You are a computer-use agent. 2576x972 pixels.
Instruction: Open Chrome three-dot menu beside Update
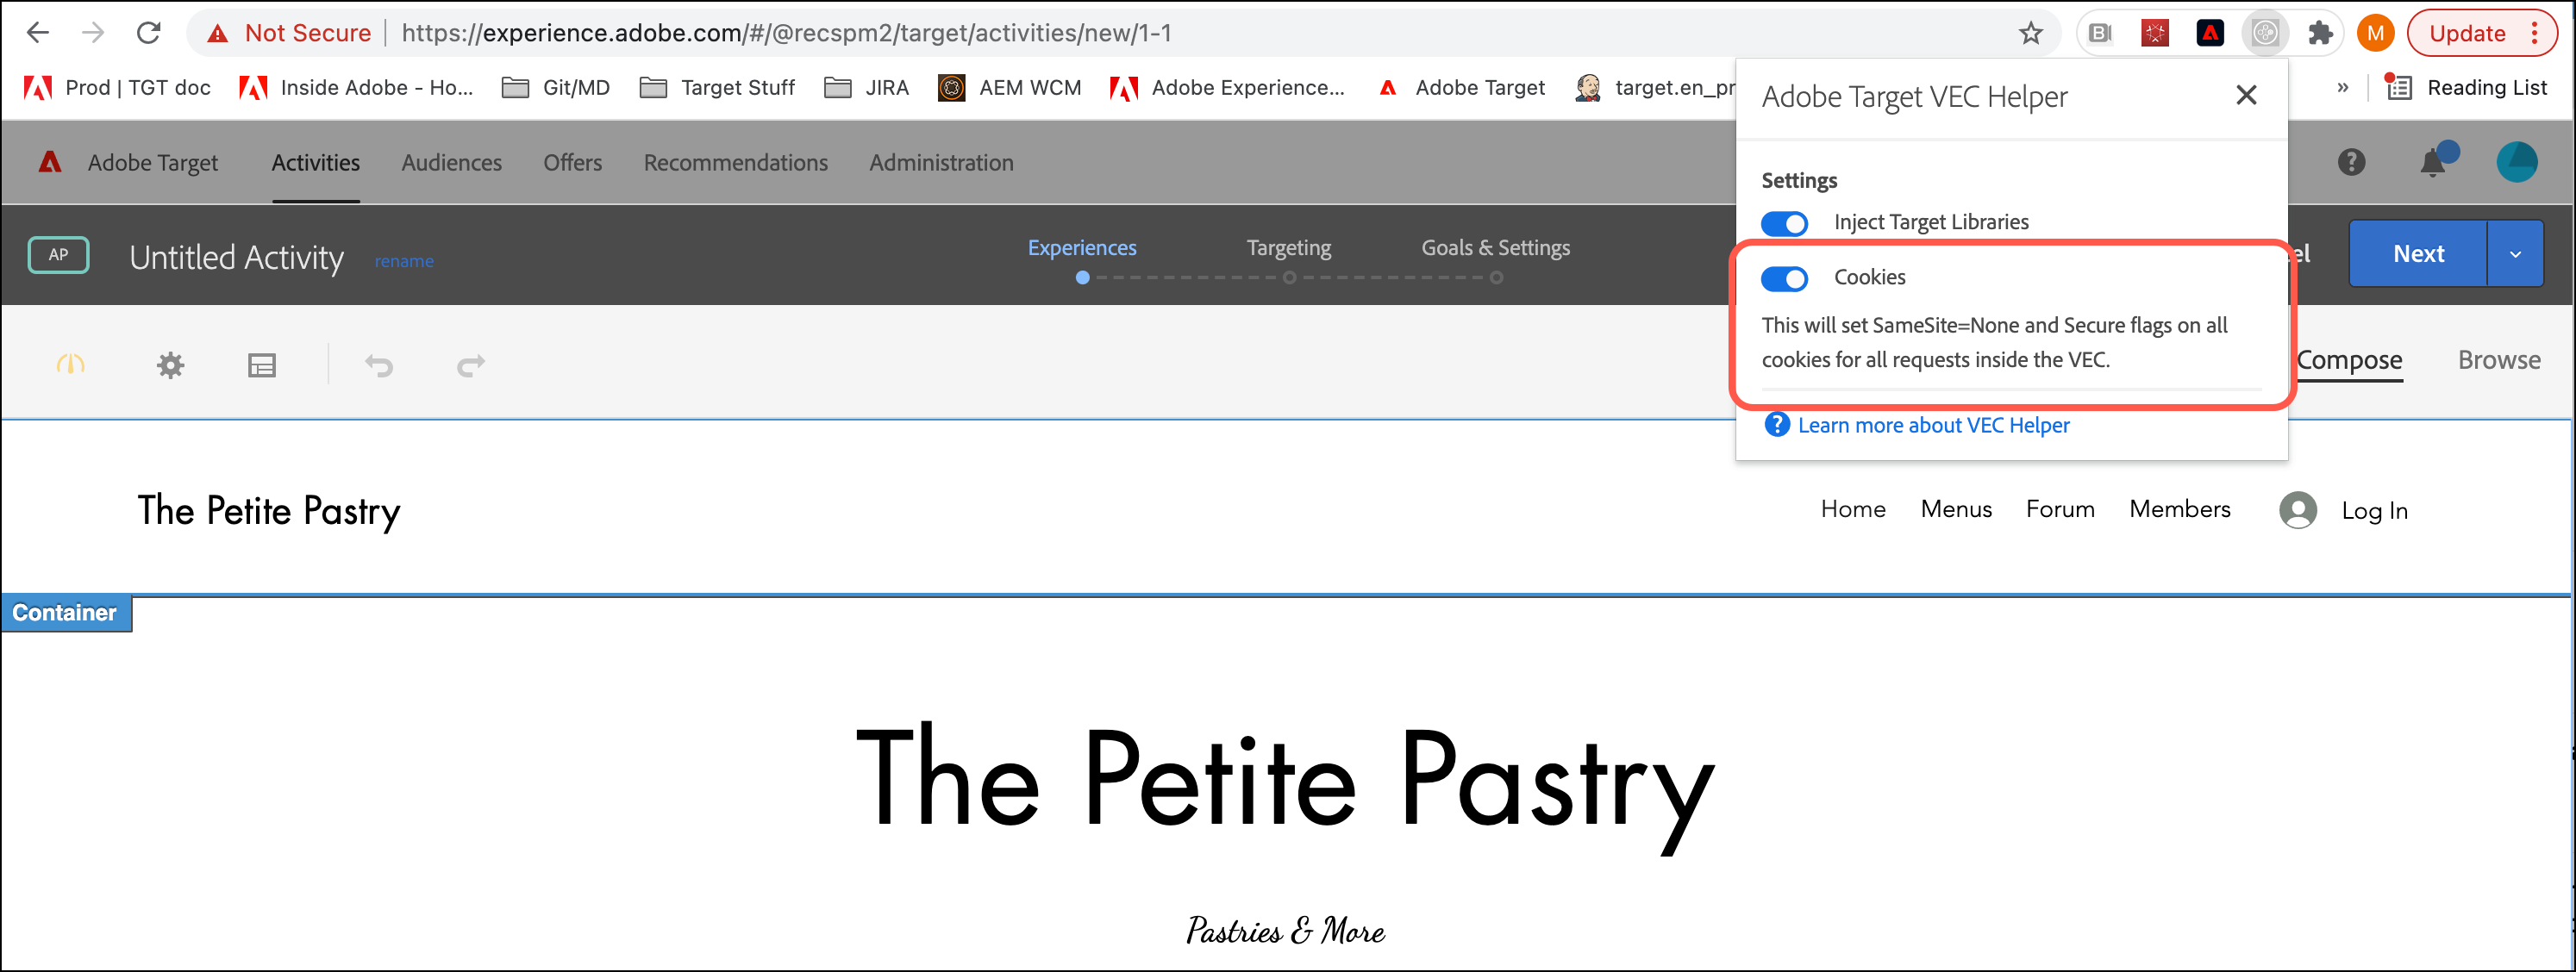(x=2534, y=33)
